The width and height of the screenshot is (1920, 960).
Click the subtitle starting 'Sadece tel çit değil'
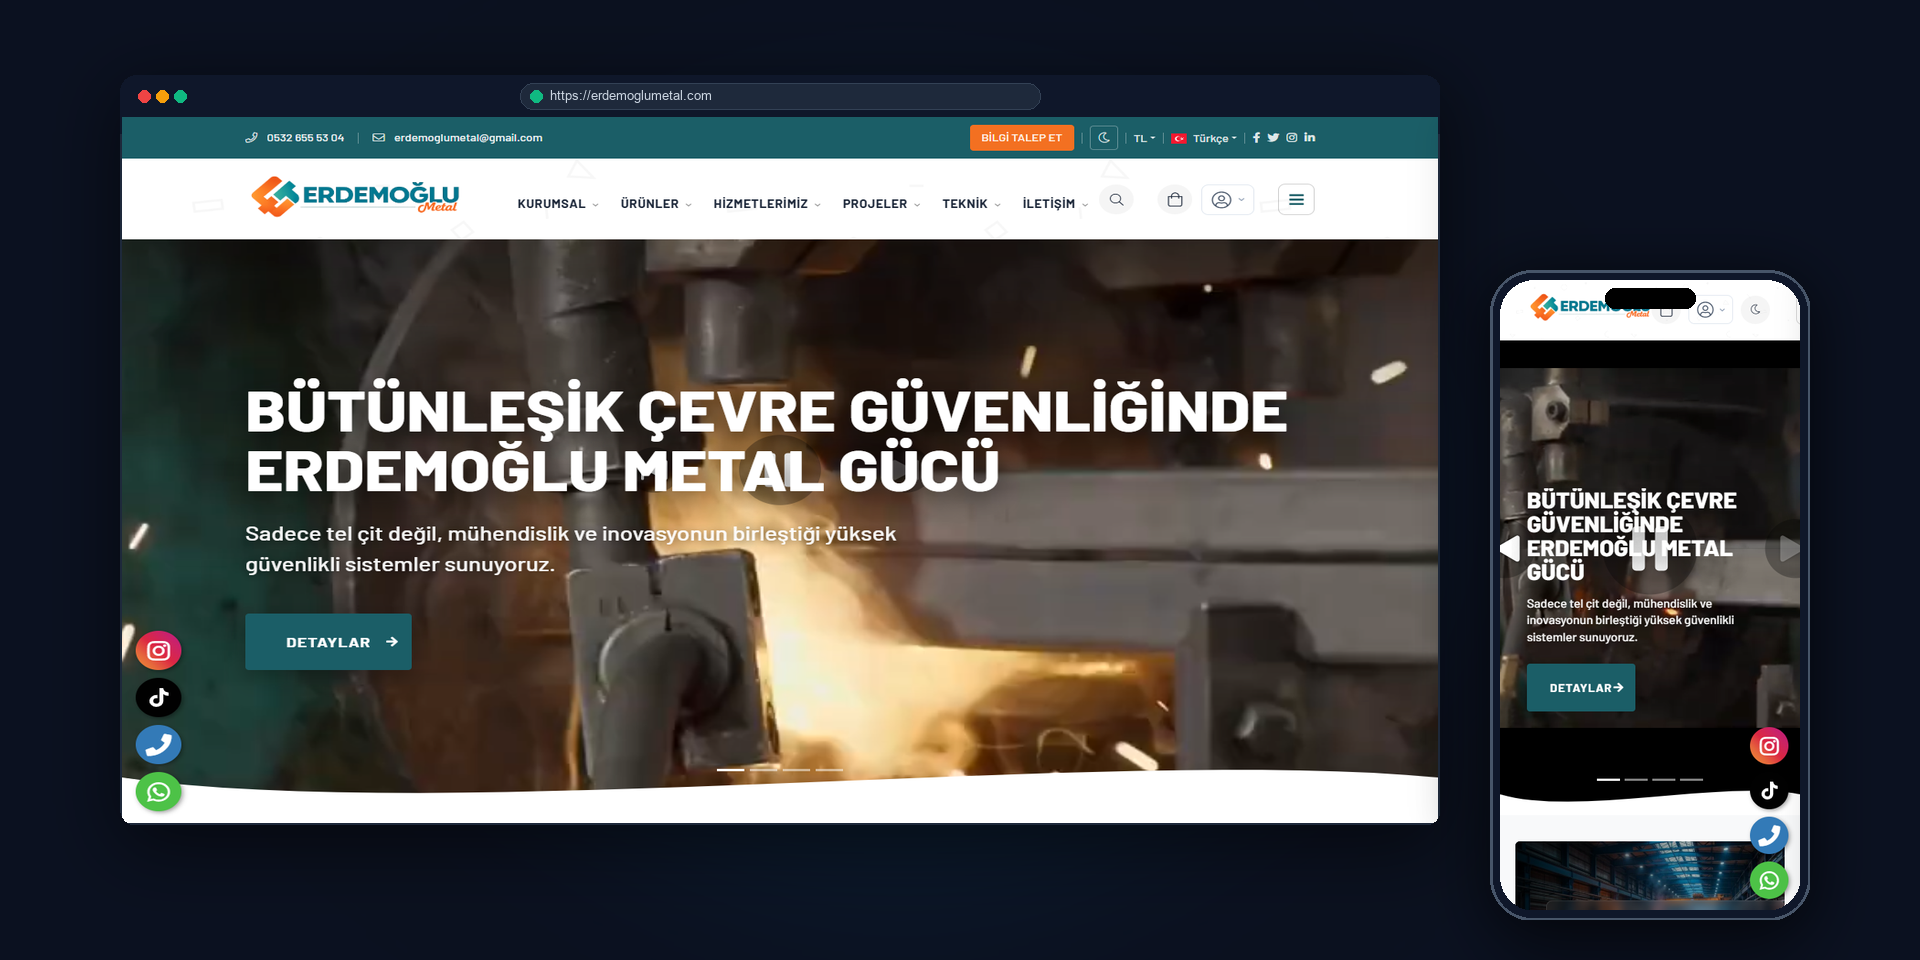click(571, 549)
